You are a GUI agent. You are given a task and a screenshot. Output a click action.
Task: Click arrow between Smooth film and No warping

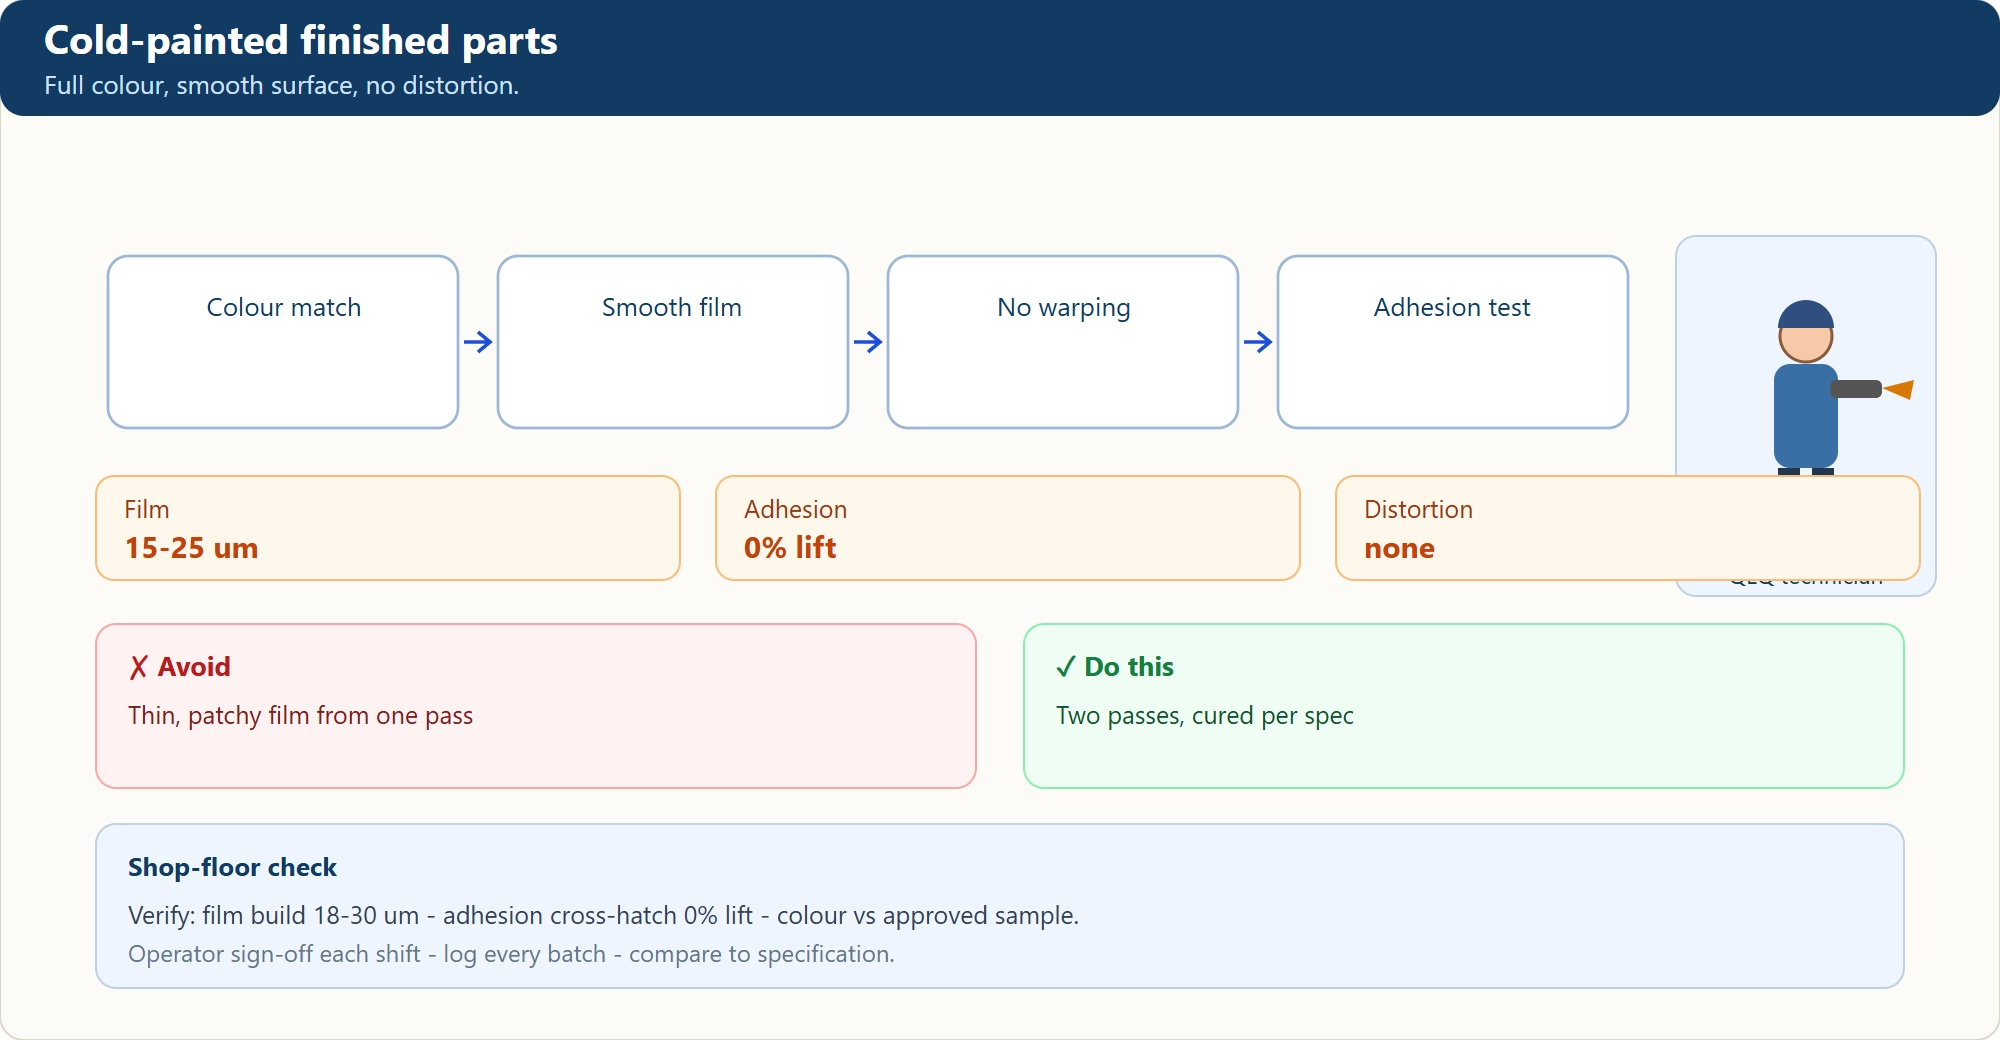pyautogui.click(x=868, y=342)
